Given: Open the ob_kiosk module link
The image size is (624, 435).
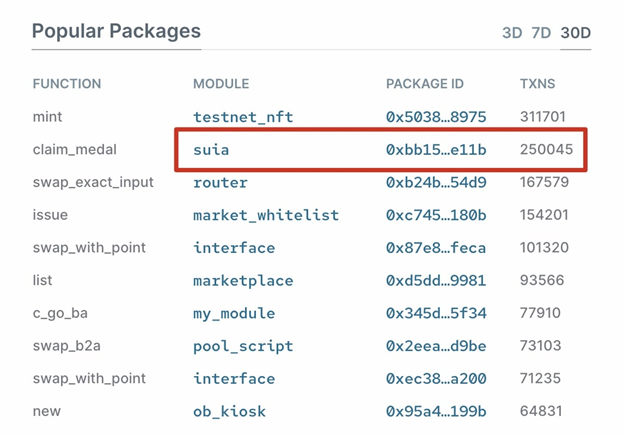Looking at the screenshot, I should click(x=229, y=411).
